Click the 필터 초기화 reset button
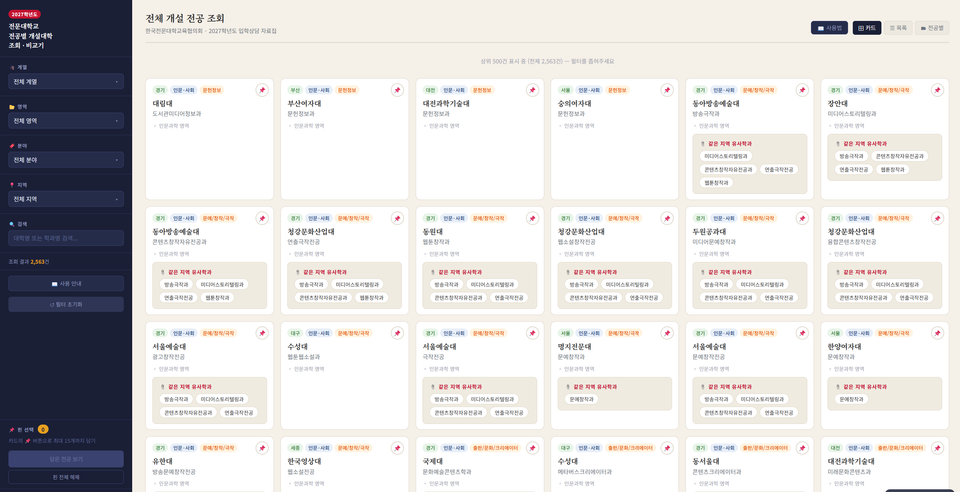 click(66, 304)
